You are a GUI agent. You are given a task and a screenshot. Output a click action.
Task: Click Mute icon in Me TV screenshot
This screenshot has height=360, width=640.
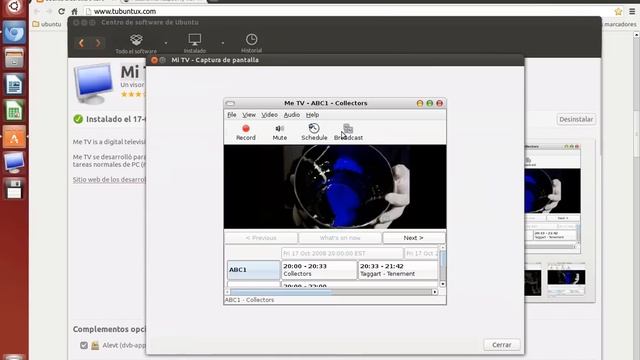click(280, 132)
